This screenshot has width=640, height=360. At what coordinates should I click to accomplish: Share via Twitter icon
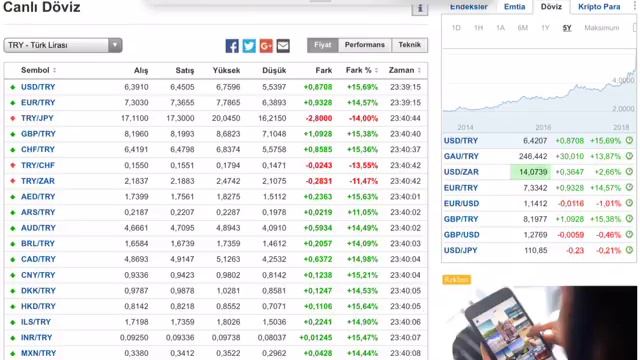click(249, 46)
